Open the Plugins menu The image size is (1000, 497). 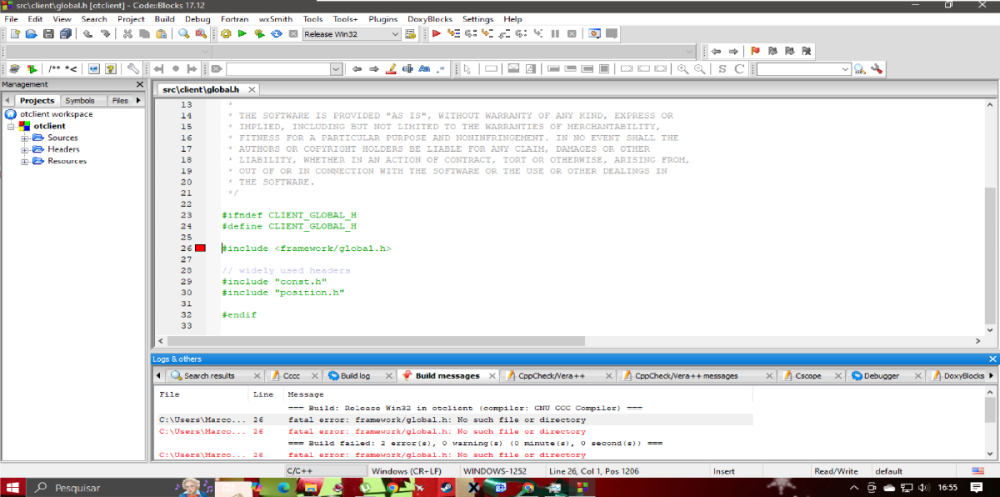(x=382, y=19)
